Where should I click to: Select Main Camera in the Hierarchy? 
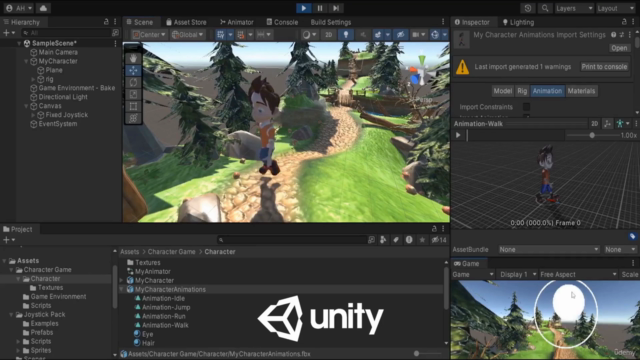coord(58,52)
